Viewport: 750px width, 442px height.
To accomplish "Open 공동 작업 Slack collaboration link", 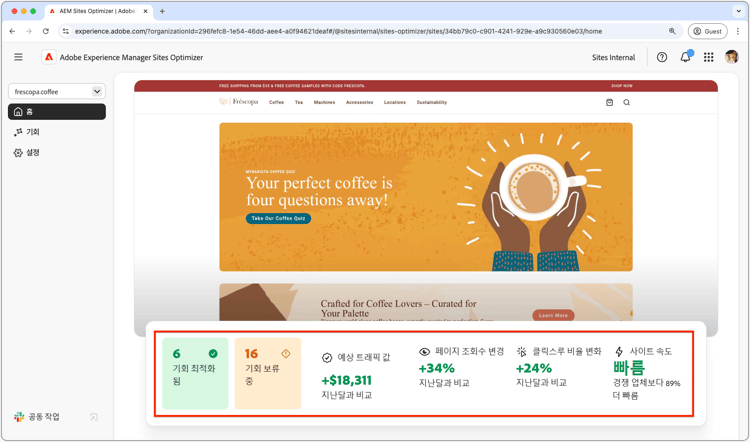I will [37, 417].
